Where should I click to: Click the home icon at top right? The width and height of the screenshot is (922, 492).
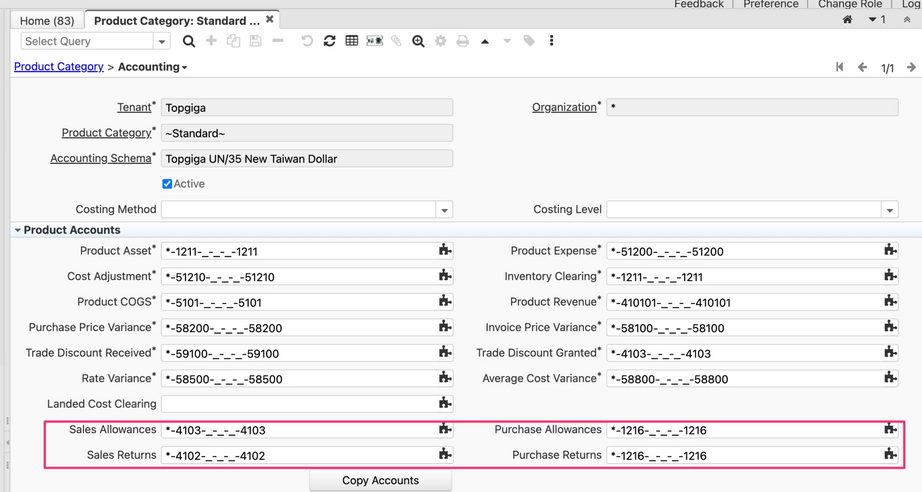(847, 20)
